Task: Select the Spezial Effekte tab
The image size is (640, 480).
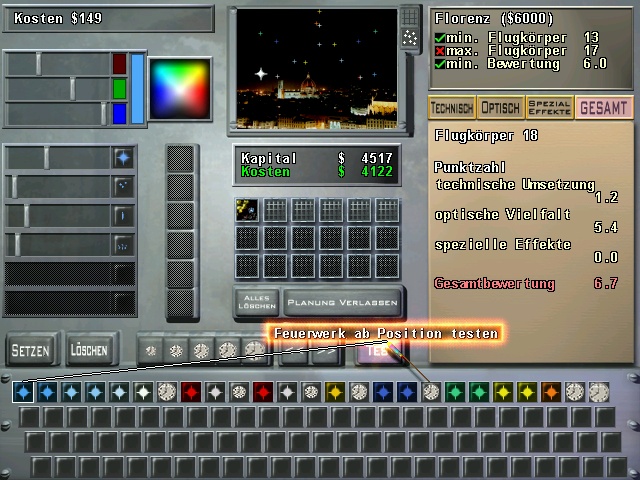Action: (x=550, y=108)
